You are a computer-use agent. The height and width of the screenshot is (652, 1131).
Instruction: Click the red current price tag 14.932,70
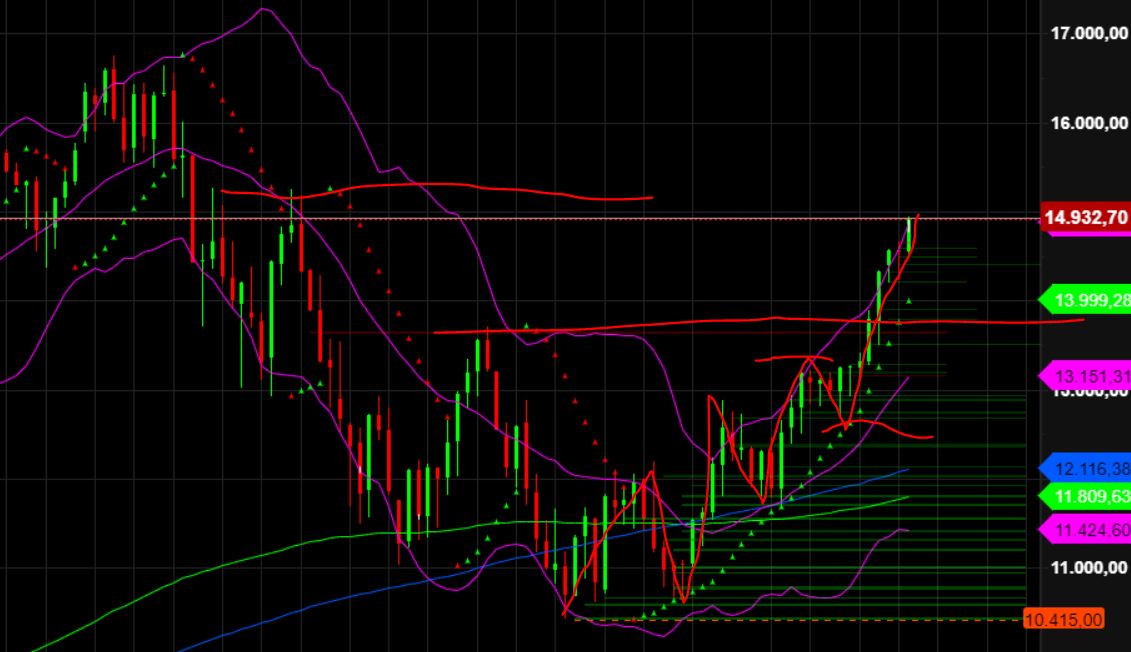coord(1083,214)
